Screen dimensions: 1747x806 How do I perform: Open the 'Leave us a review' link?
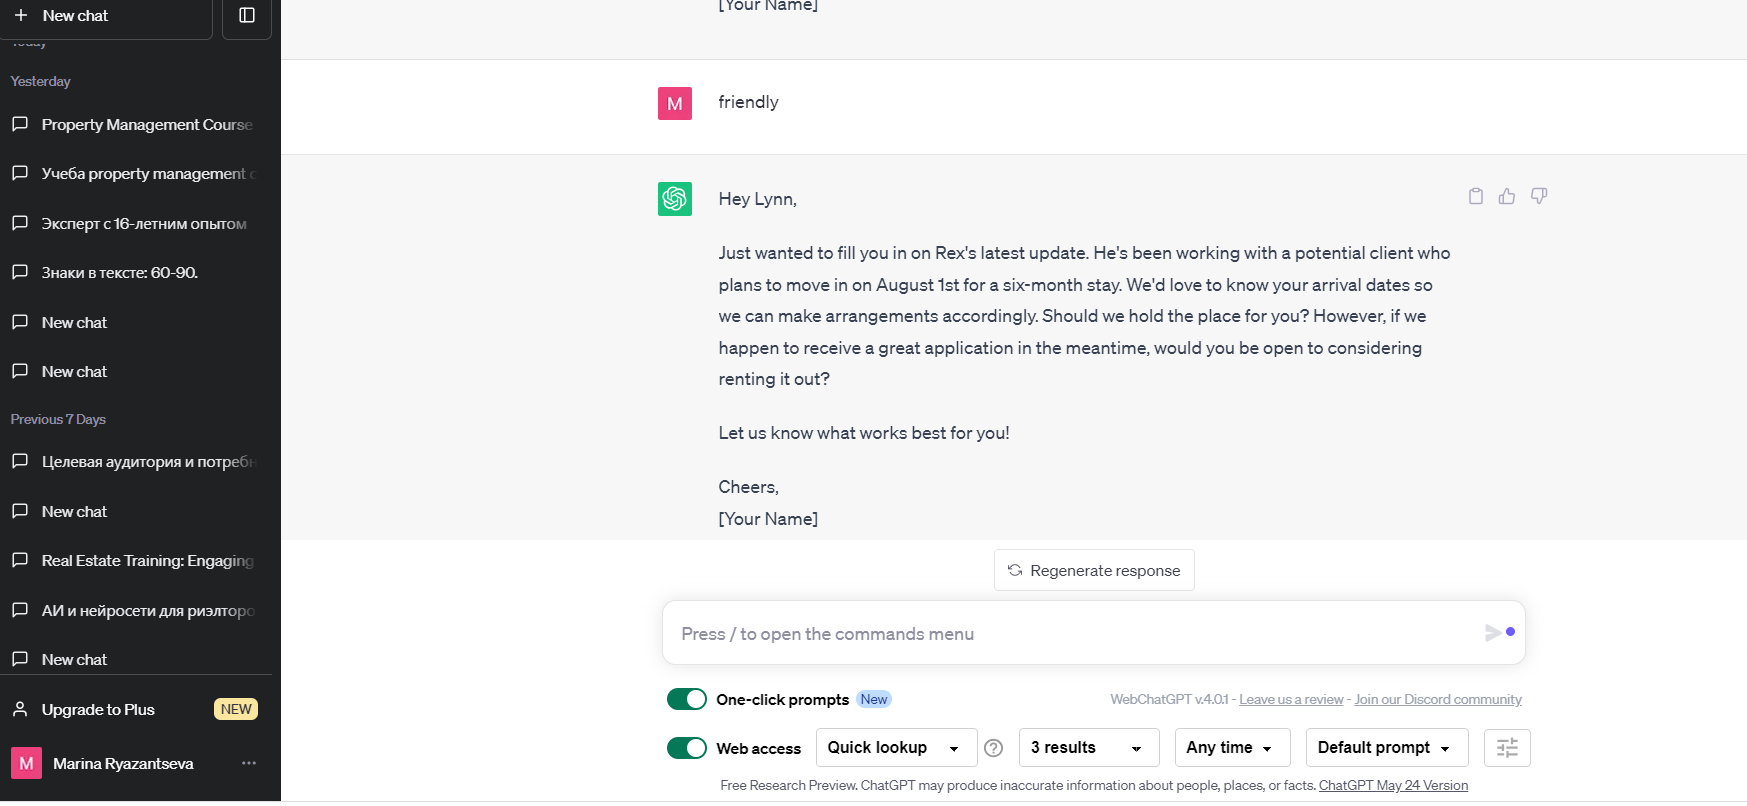coord(1291,699)
